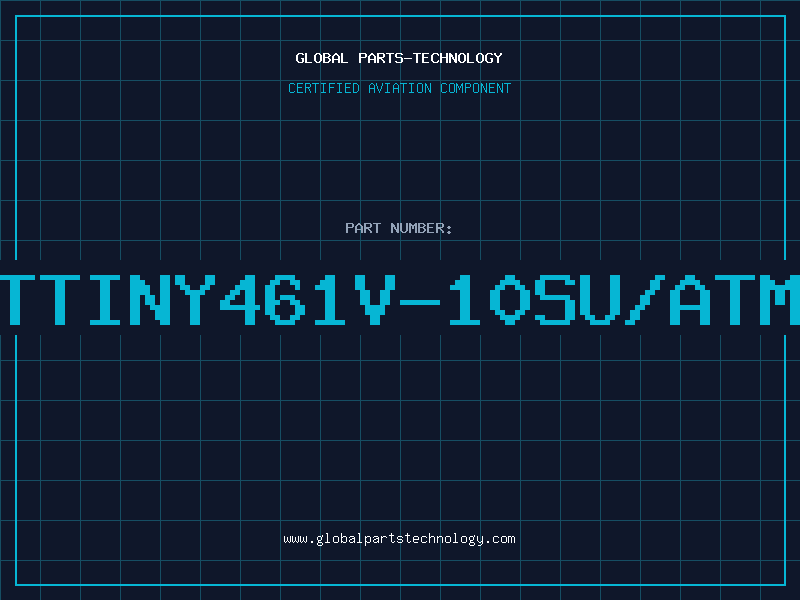Open the www.globalpartstechnology.com website link
The height and width of the screenshot is (600, 800).
pyautogui.click(x=399, y=539)
